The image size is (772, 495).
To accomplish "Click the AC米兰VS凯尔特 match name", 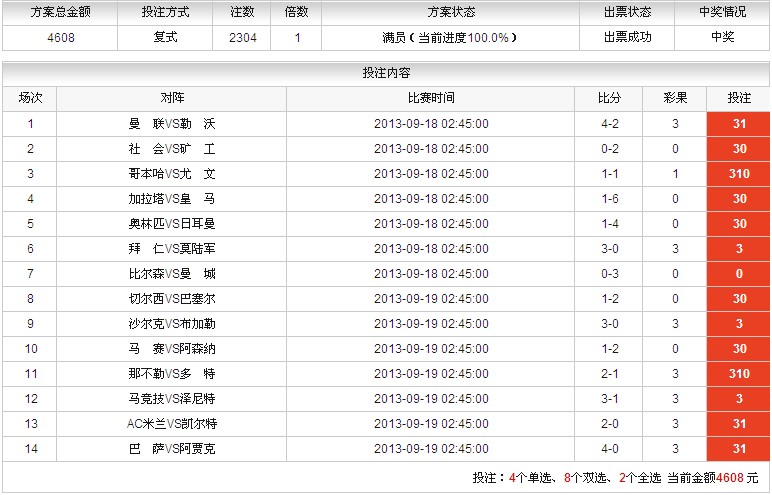I will point(171,424).
